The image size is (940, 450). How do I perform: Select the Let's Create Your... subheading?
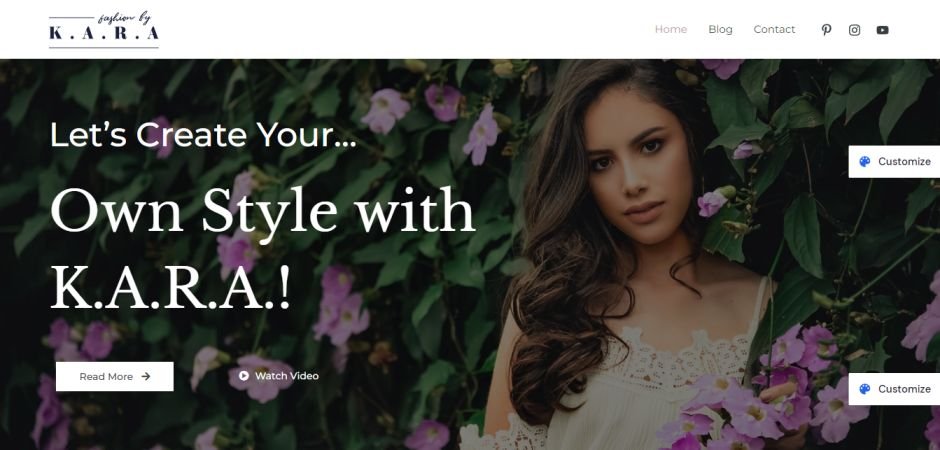click(x=203, y=135)
